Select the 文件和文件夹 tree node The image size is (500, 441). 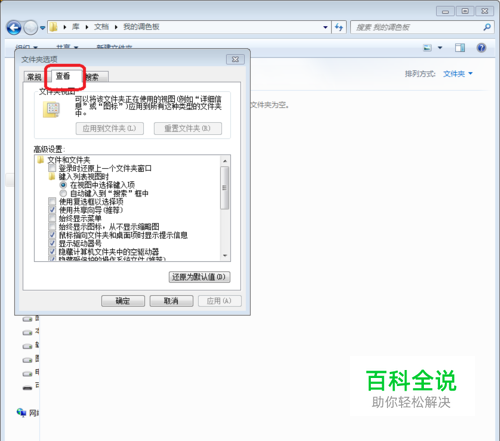pyautogui.click(x=69, y=160)
